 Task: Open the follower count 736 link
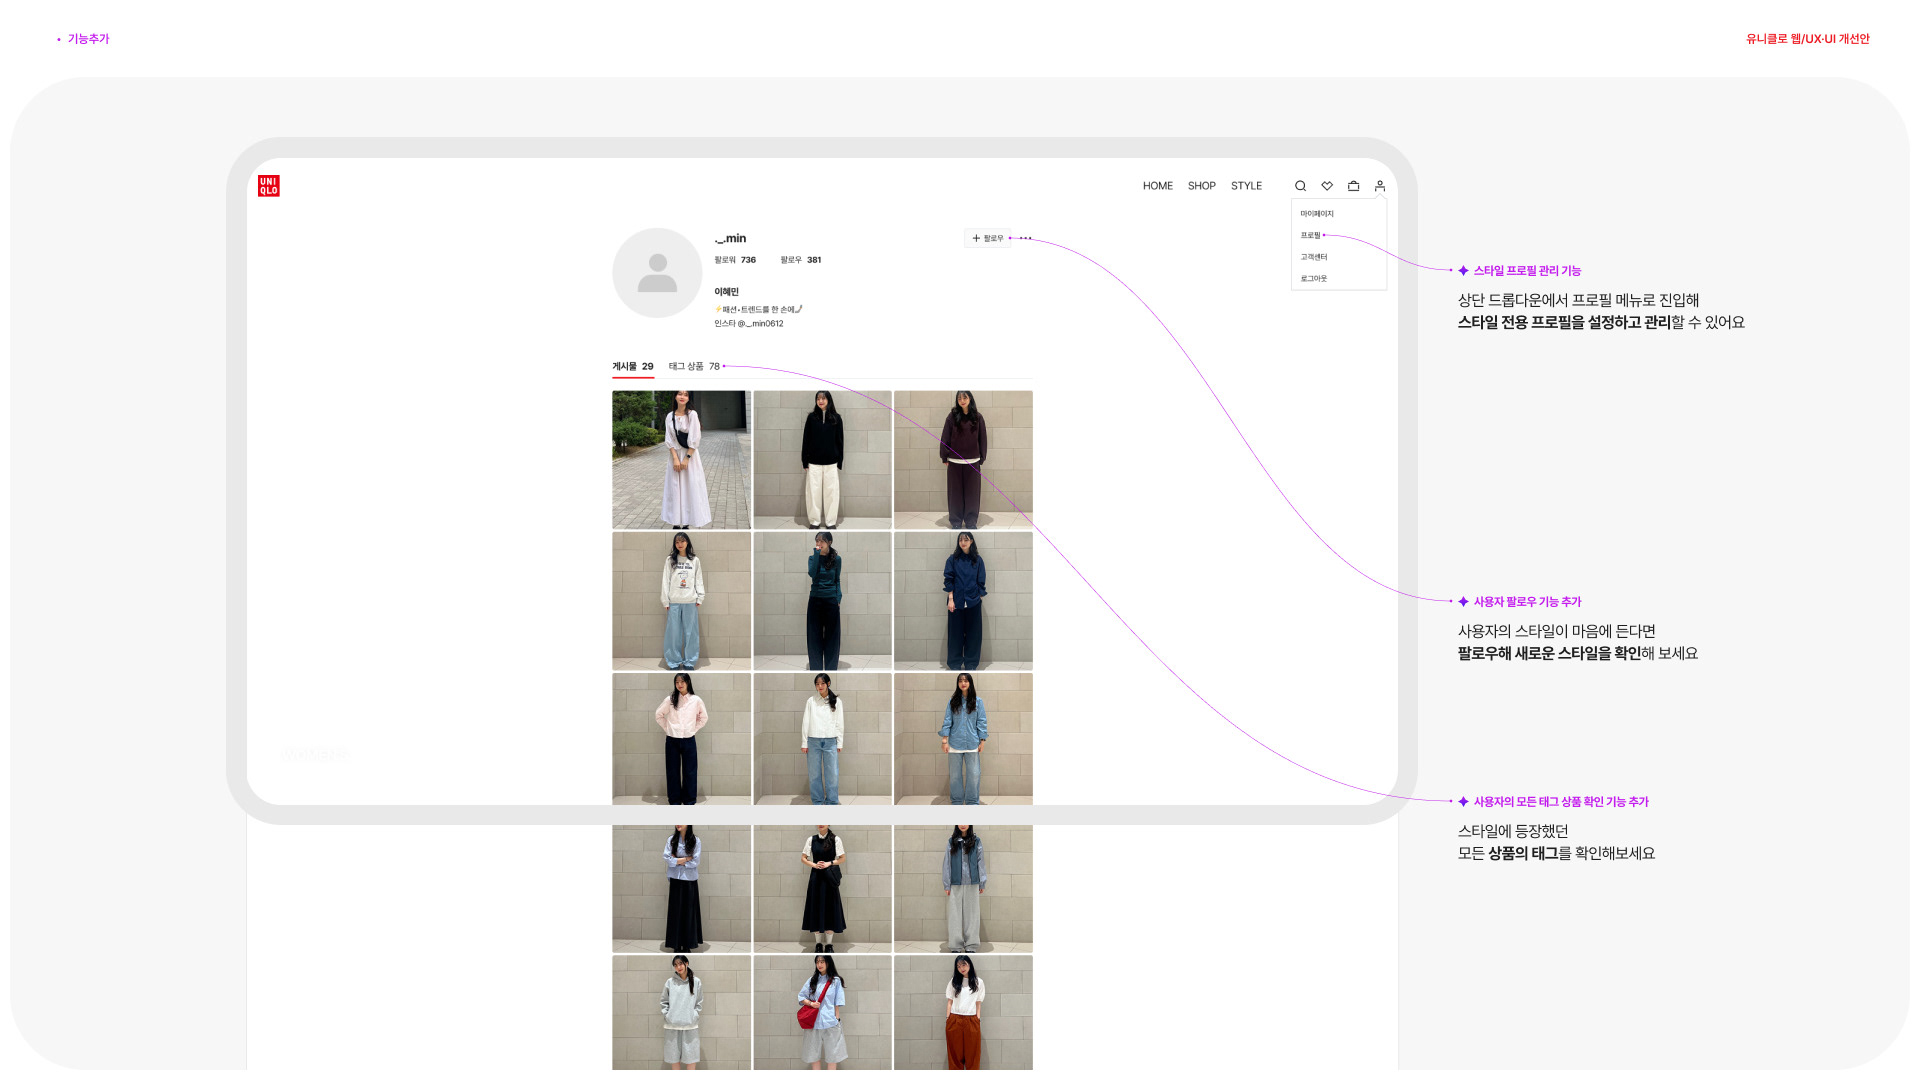pos(735,260)
